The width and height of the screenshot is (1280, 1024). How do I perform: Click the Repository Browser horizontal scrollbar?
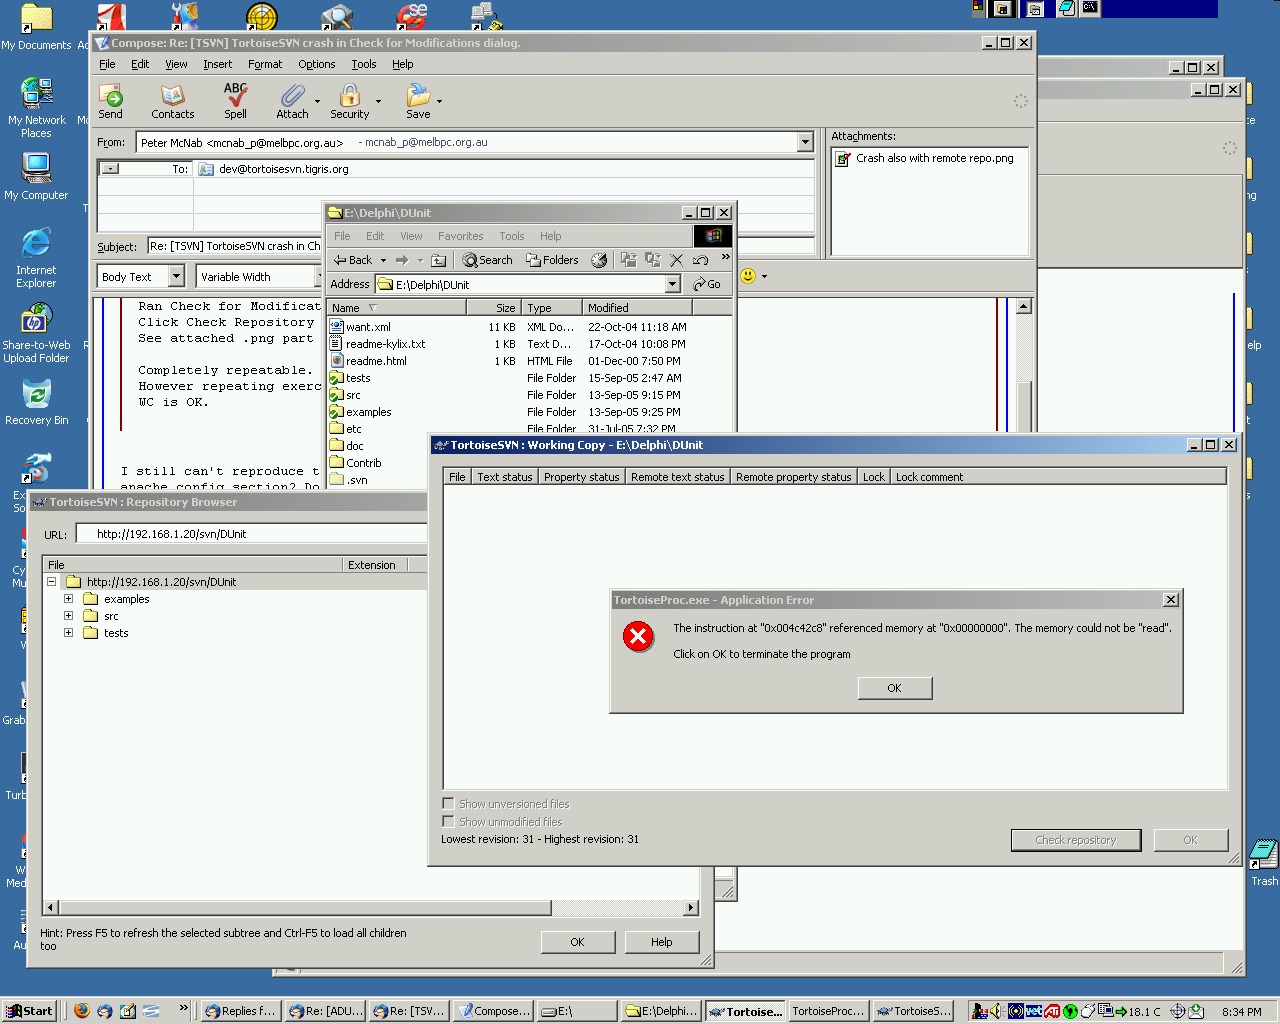370,908
